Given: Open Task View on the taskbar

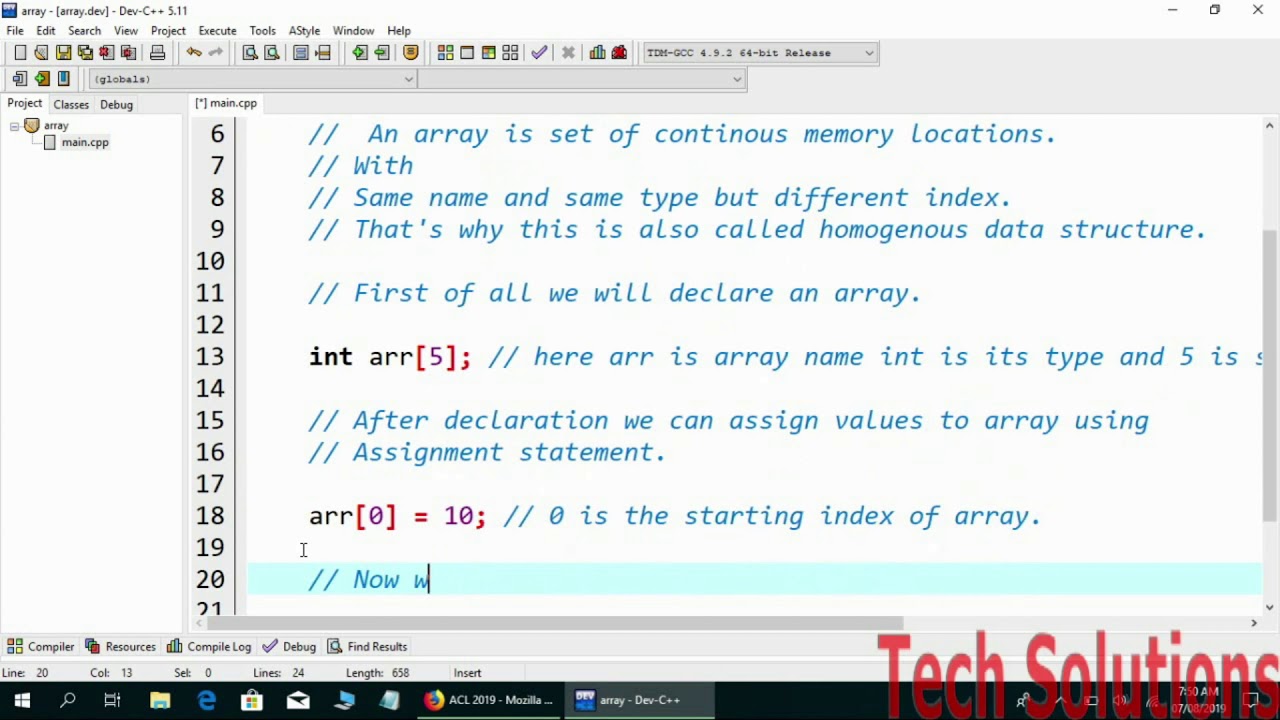Looking at the screenshot, I should tap(113, 700).
